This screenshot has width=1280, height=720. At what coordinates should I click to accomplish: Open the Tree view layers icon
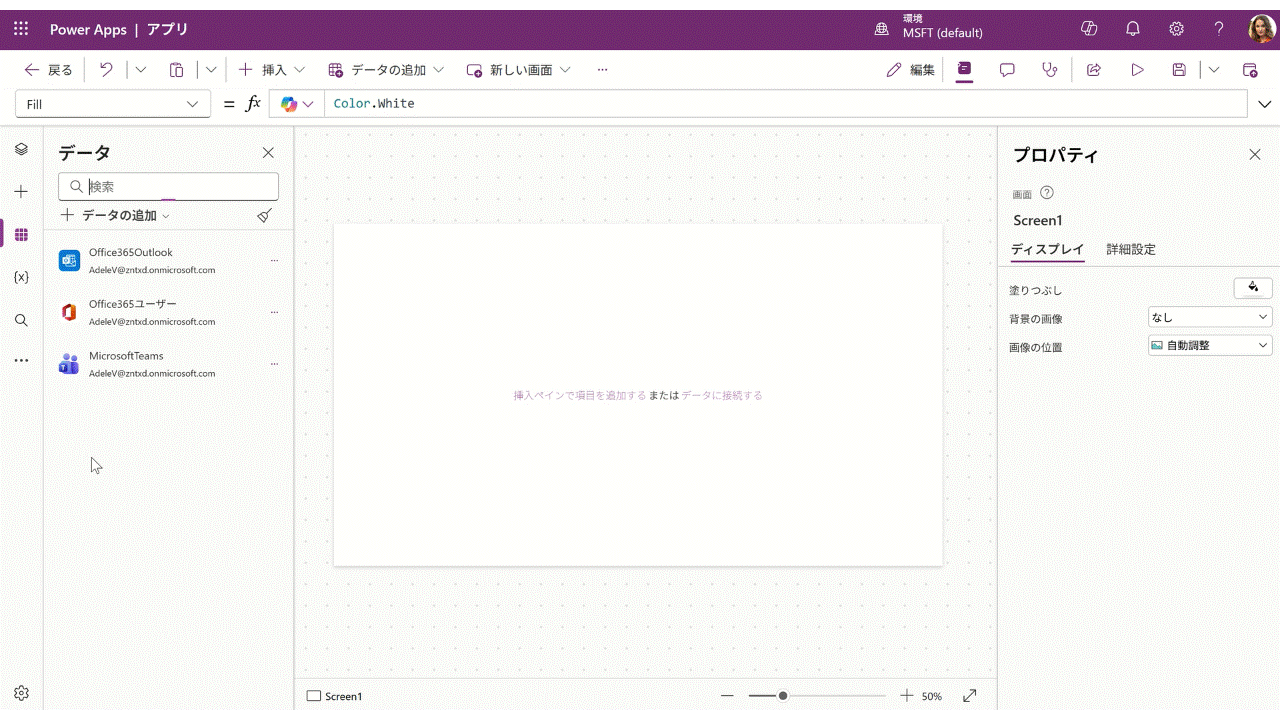pos(21,149)
